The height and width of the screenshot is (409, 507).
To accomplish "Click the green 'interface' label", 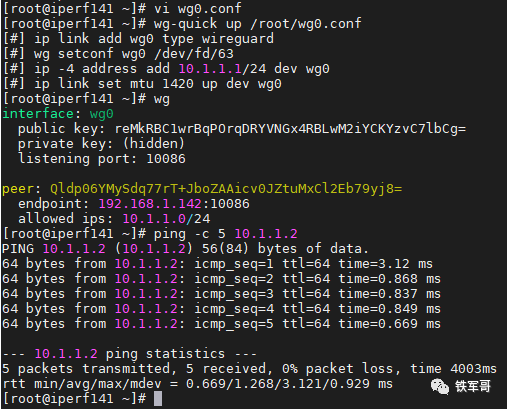I will pyautogui.click(x=38, y=114).
